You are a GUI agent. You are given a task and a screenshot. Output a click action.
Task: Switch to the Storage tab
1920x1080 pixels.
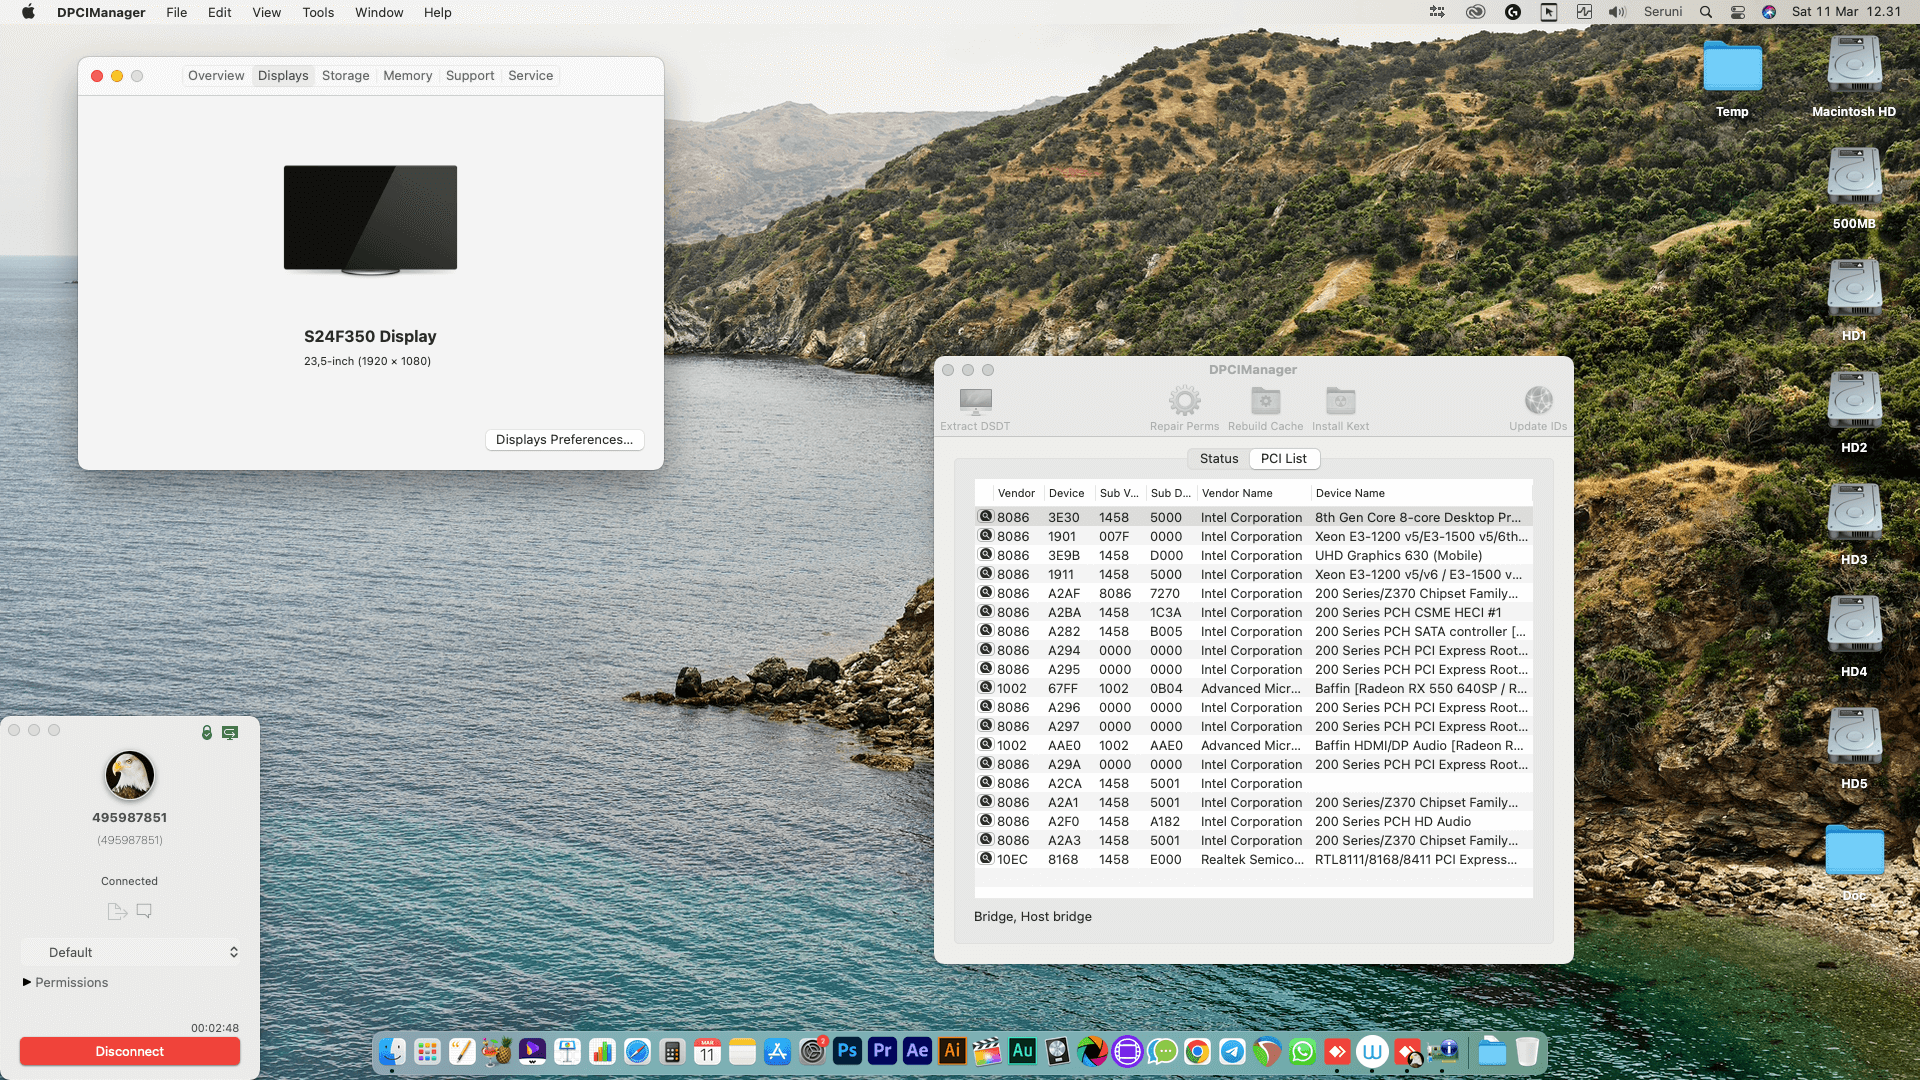point(345,75)
